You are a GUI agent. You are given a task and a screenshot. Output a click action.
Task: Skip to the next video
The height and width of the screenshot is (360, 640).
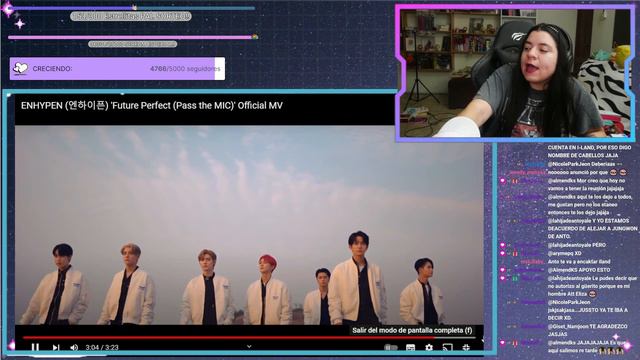(56, 347)
